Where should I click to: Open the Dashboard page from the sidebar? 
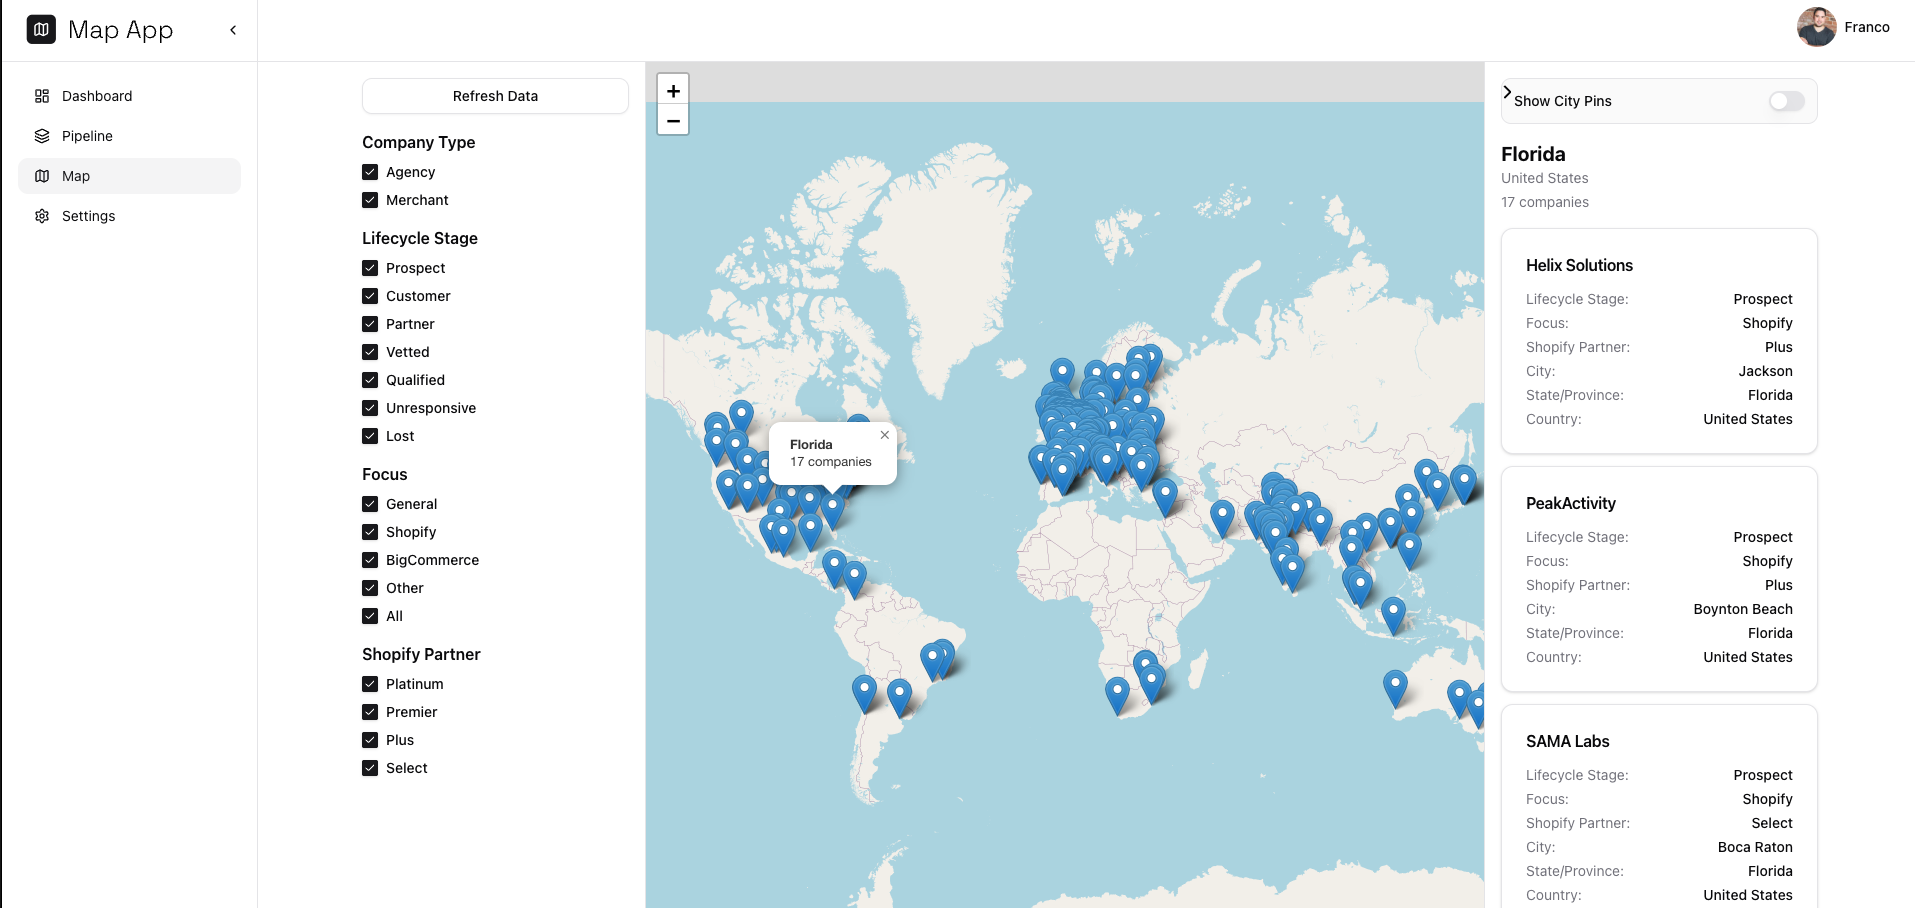[96, 96]
